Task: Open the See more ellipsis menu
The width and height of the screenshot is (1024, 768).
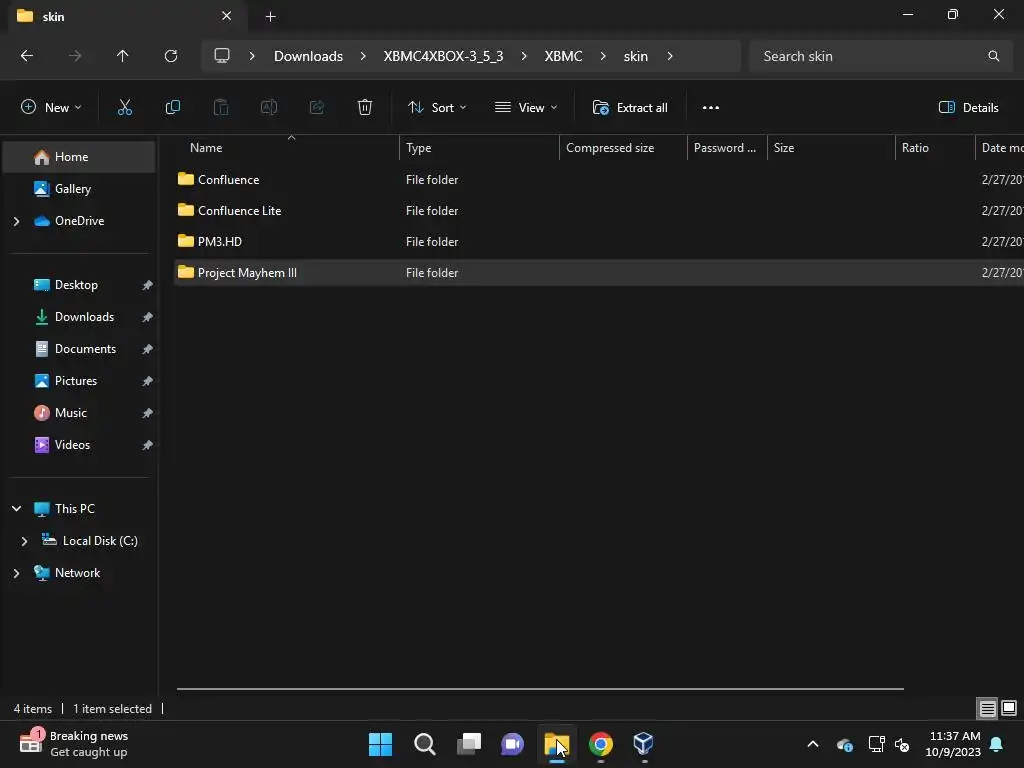Action: (x=711, y=108)
